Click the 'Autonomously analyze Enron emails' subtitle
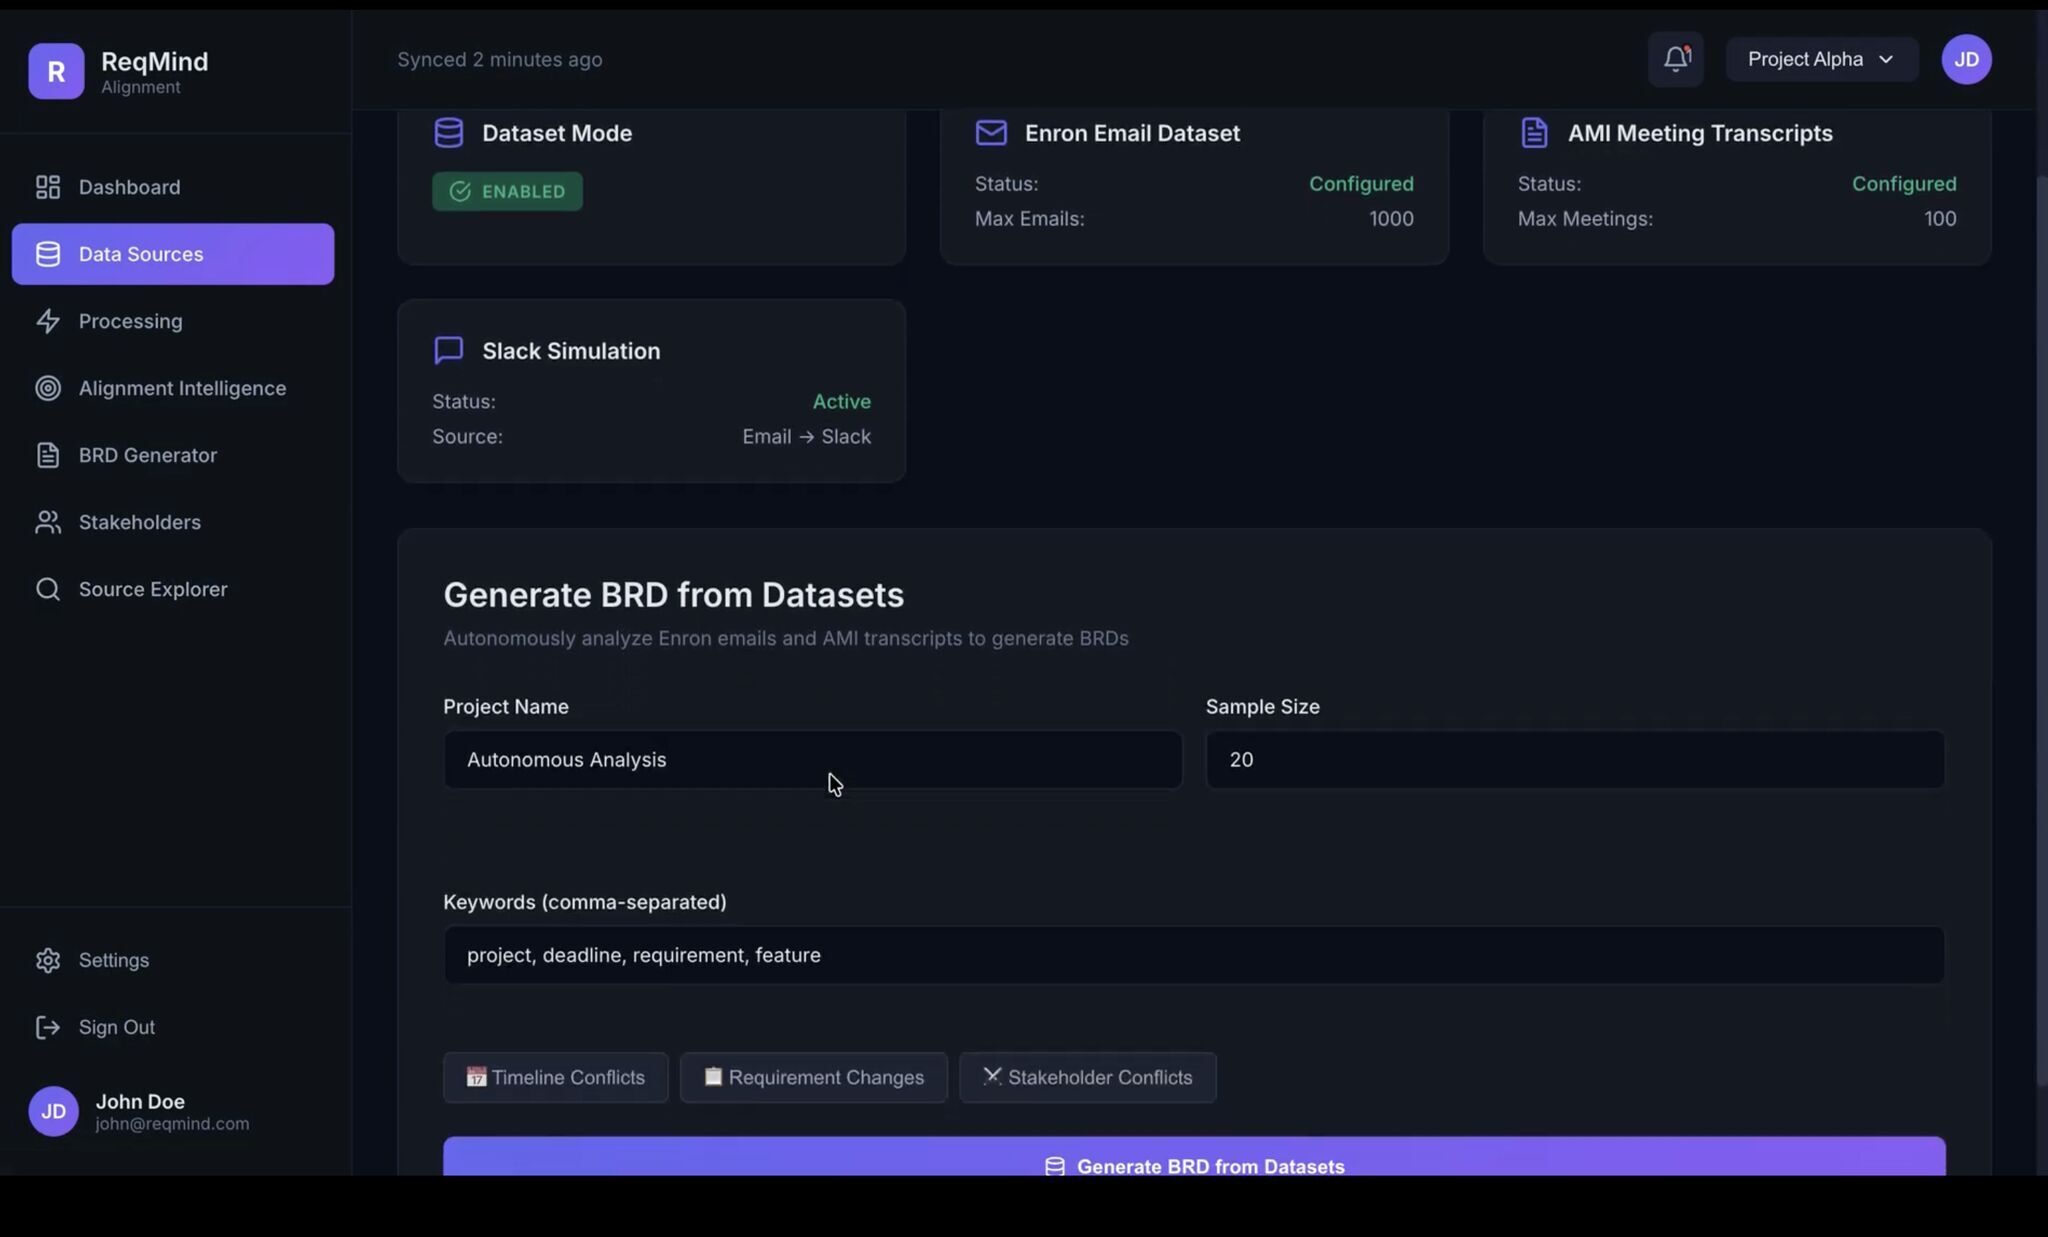This screenshot has width=2048, height=1237. tap(786, 639)
